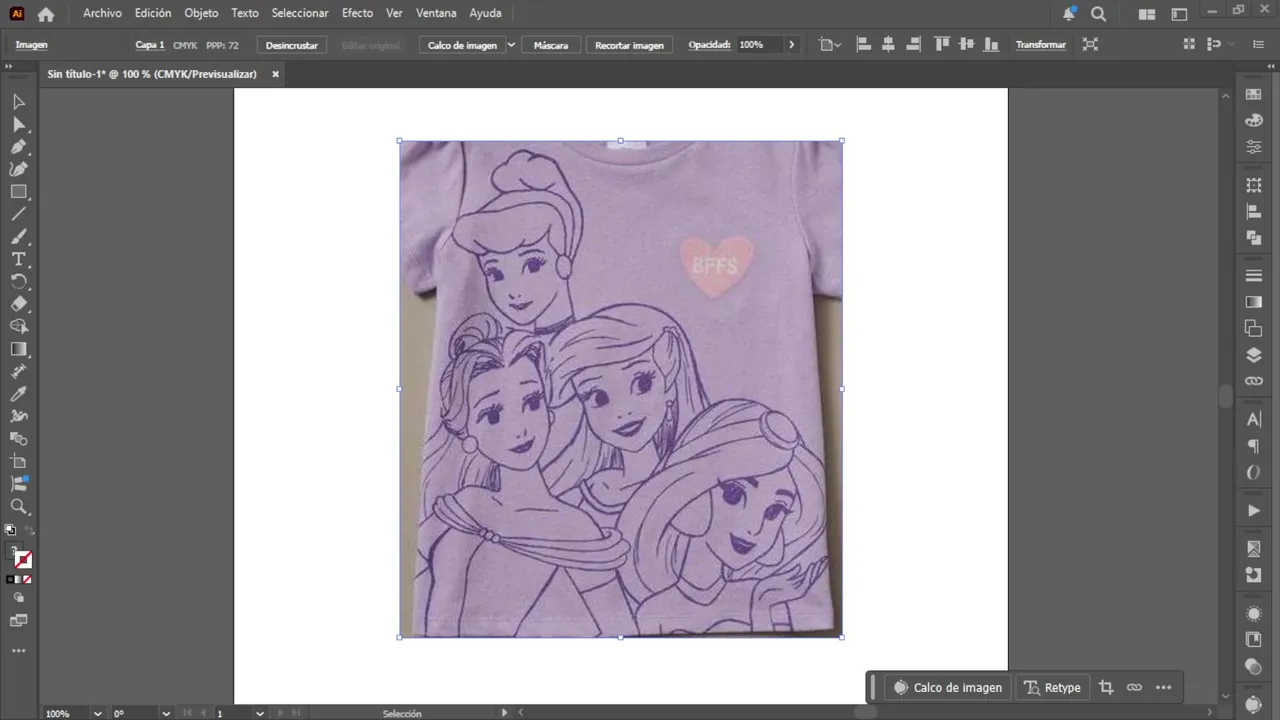
Task: Select the Gradient tool
Action: (18, 349)
